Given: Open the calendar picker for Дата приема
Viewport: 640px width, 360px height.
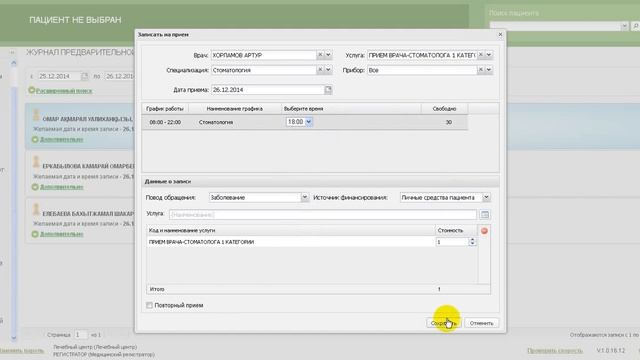Looking at the screenshot, I should point(328,89).
